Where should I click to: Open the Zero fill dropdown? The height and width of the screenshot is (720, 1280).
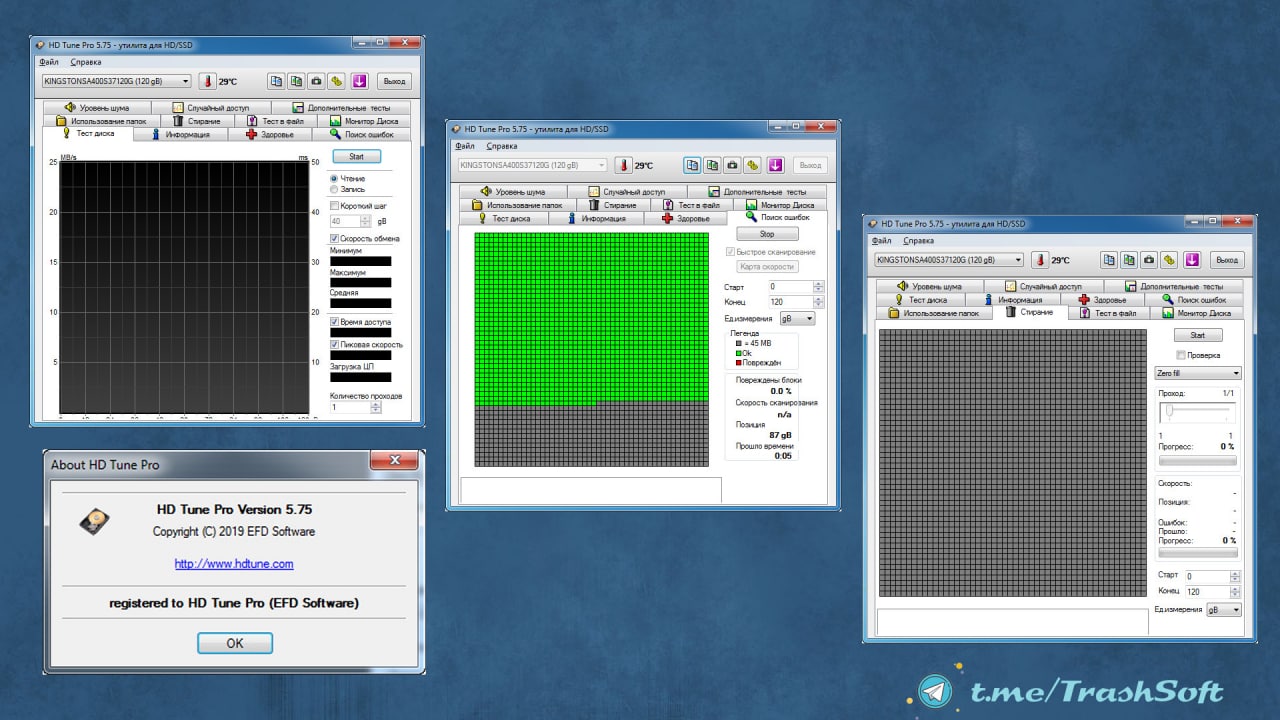point(1197,373)
